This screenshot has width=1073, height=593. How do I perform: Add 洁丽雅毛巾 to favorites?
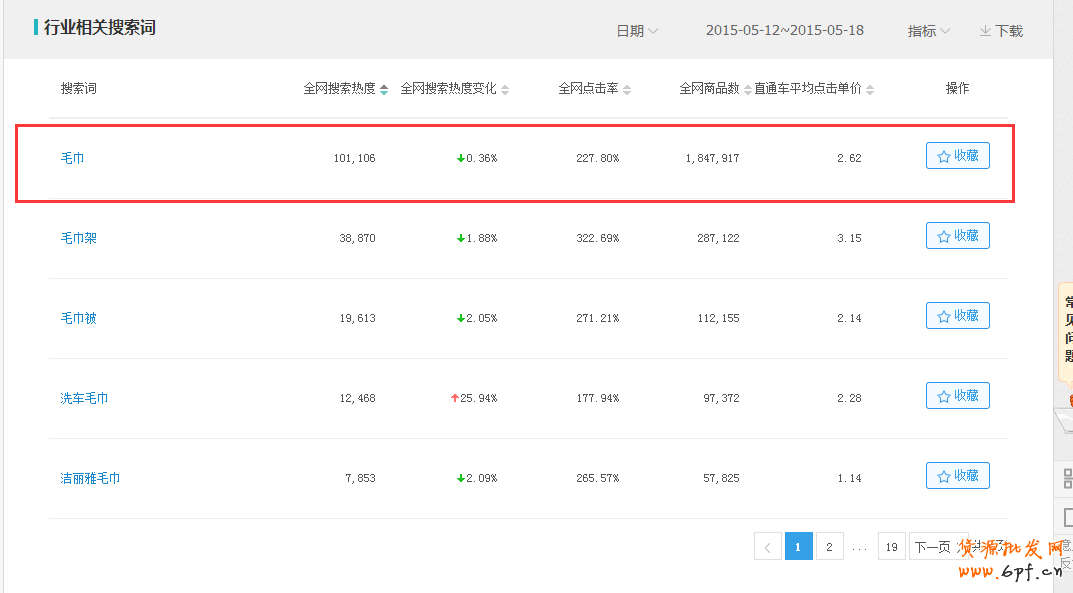tap(957, 476)
